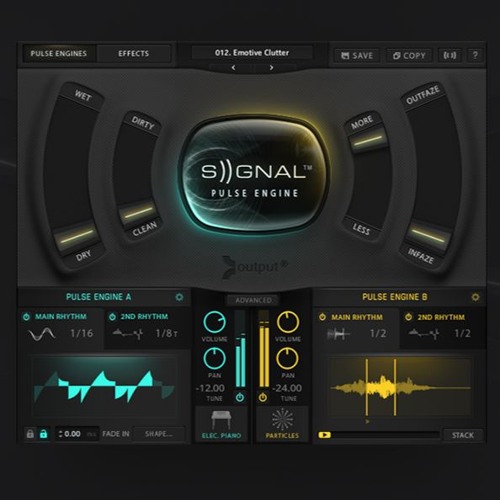Select the Particles instrument source
This screenshot has height=500, width=500.
[282, 424]
